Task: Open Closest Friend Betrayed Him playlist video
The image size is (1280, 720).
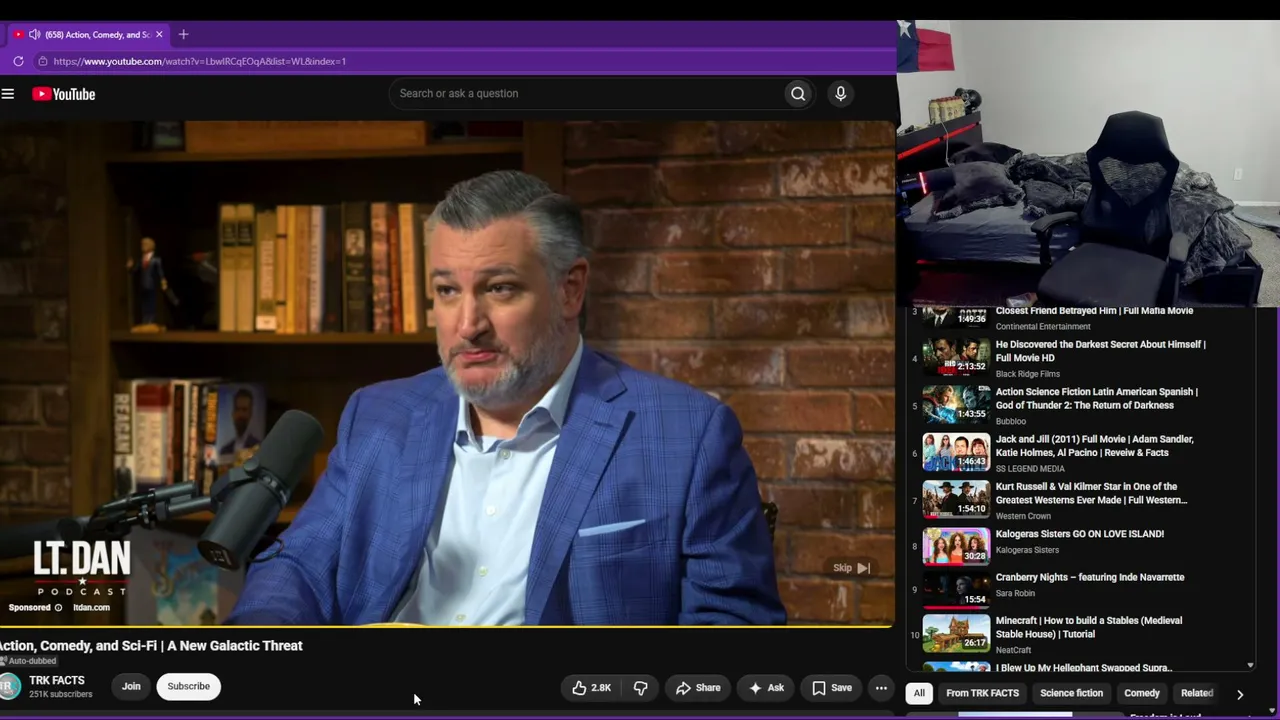Action: [x=1094, y=311]
